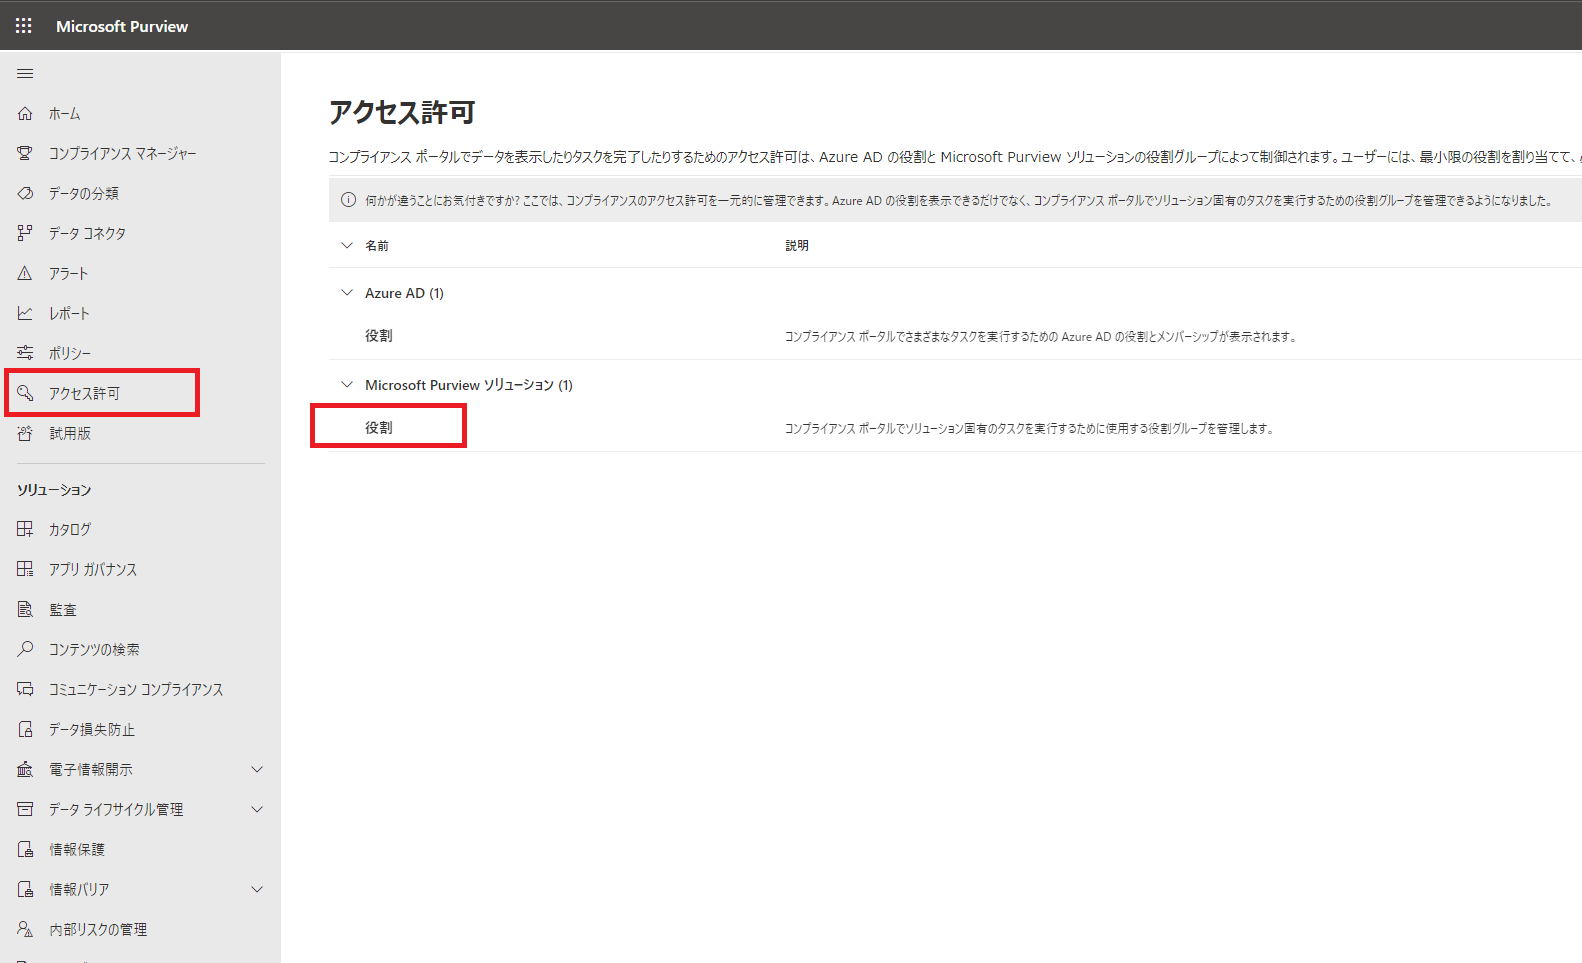The image size is (1582, 963).
Task: Click the データの分類 tag icon
Action: coord(25,194)
